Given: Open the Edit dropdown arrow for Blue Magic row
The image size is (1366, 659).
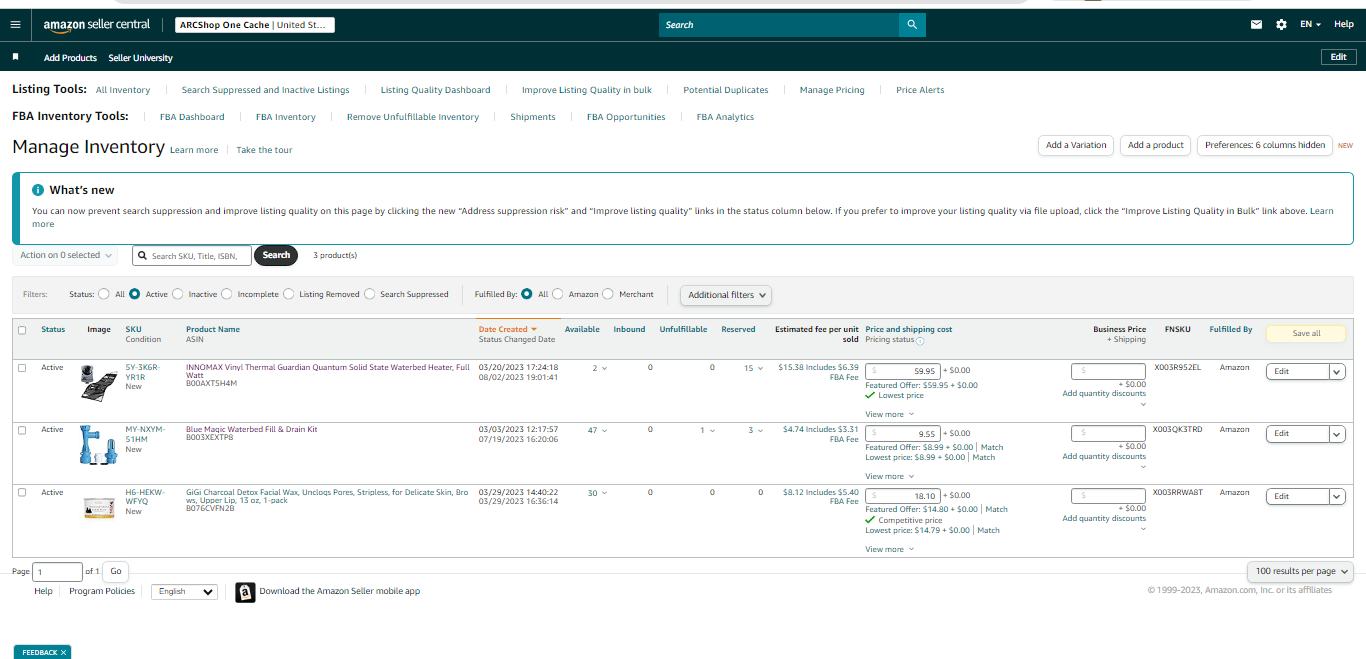Looking at the screenshot, I should [x=1337, y=434].
